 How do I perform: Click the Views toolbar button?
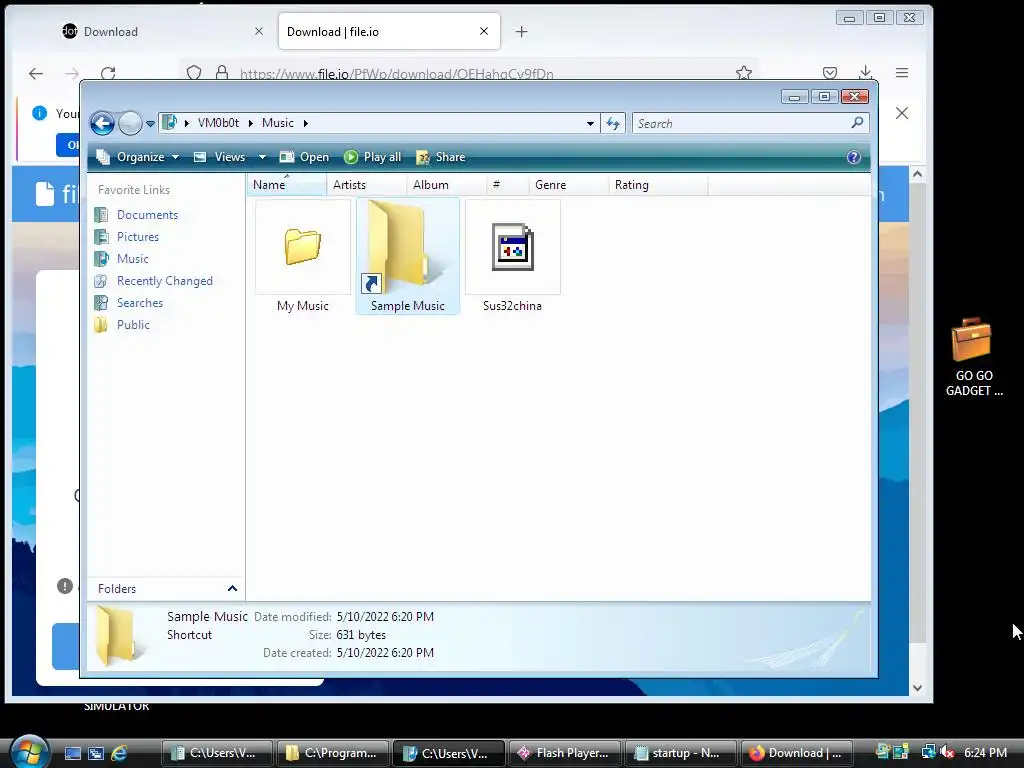tap(219, 157)
